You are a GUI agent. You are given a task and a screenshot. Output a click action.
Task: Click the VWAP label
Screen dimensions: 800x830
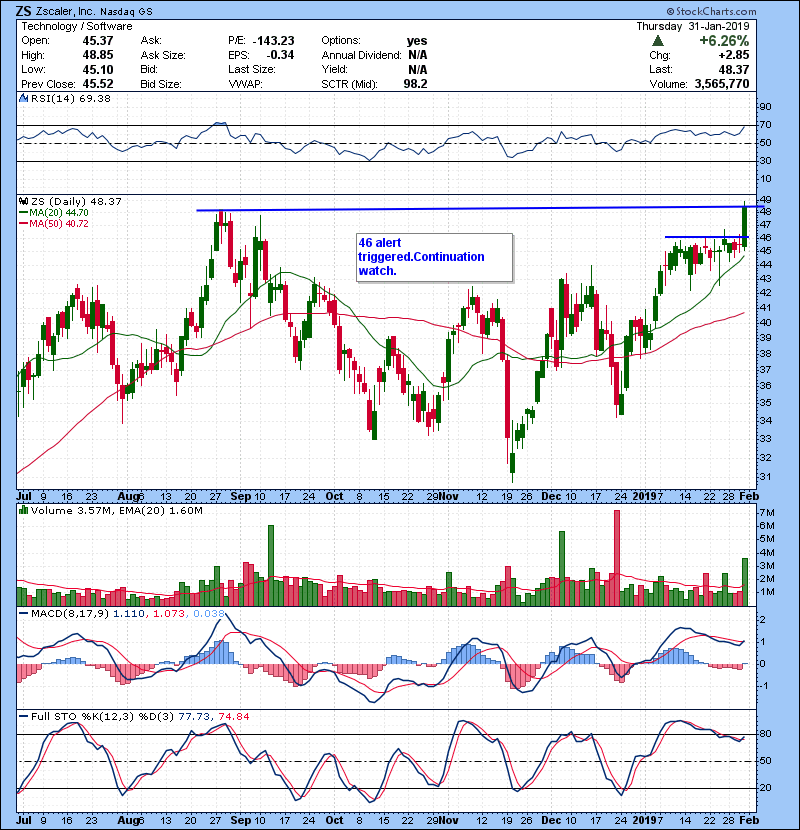click(246, 84)
